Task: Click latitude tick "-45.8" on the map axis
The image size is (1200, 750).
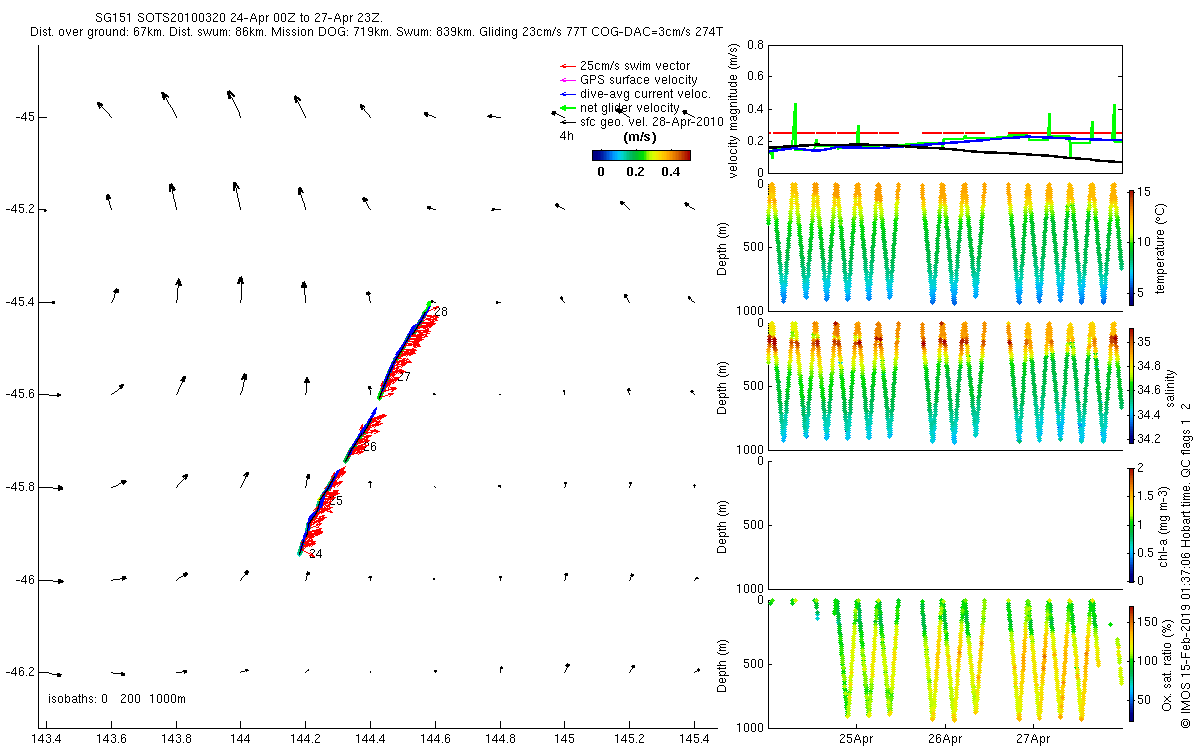Action: click(x=19, y=487)
